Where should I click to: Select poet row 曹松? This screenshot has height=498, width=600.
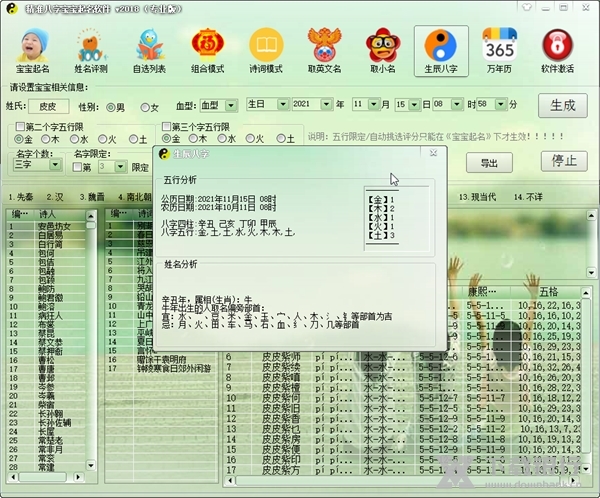[46, 360]
